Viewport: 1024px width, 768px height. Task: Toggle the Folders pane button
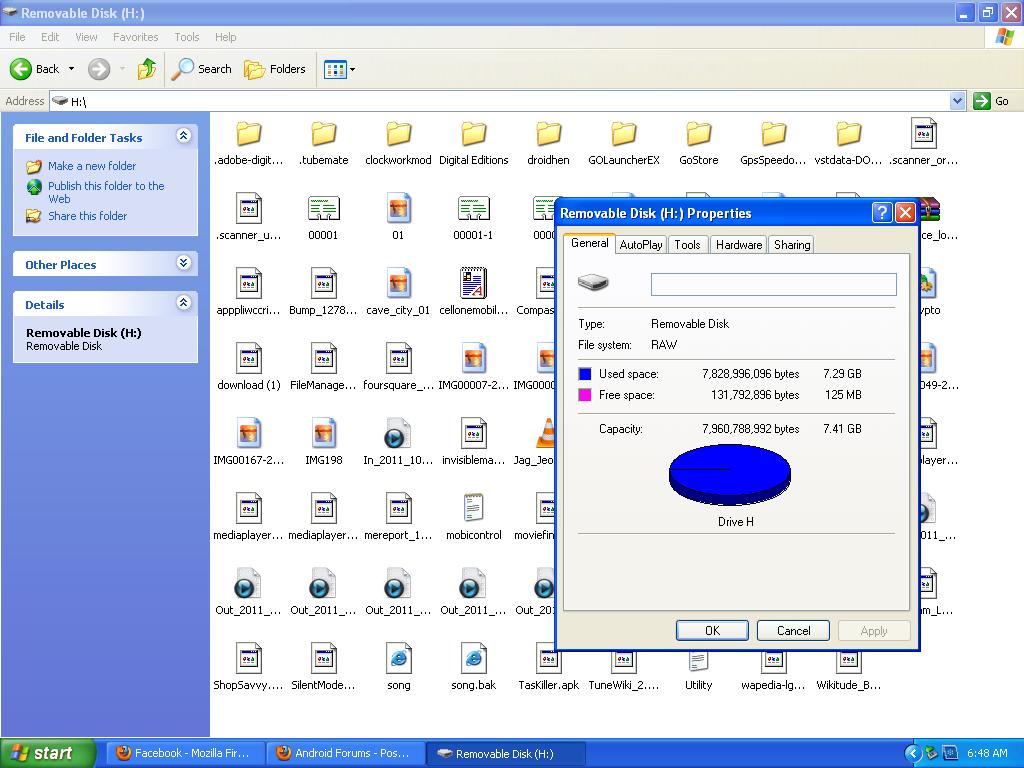(x=275, y=69)
